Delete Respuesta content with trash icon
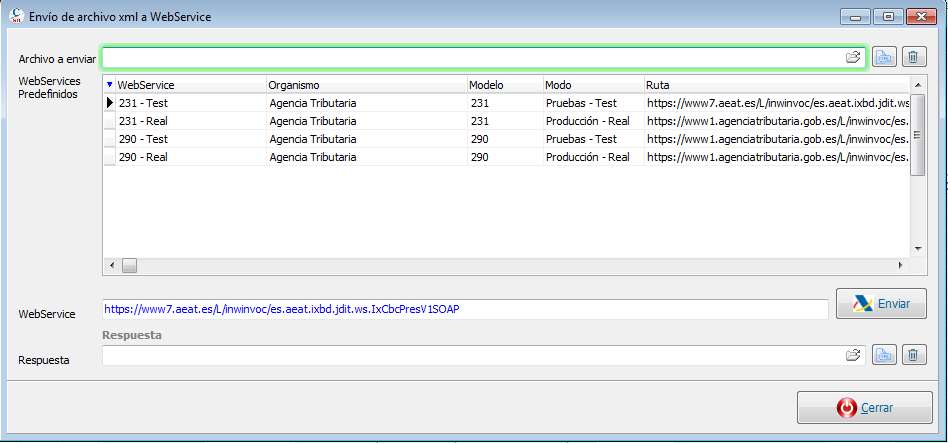Screen dimensions: 948x443 click(x=914, y=355)
